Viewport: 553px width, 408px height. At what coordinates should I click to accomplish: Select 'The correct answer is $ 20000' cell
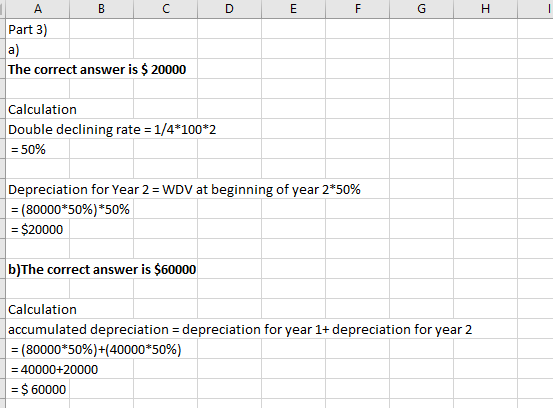pyautogui.click(x=97, y=69)
